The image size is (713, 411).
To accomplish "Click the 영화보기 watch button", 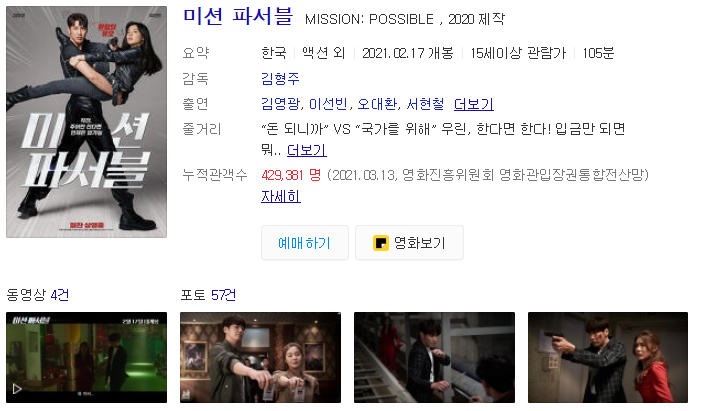I will tap(409, 243).
